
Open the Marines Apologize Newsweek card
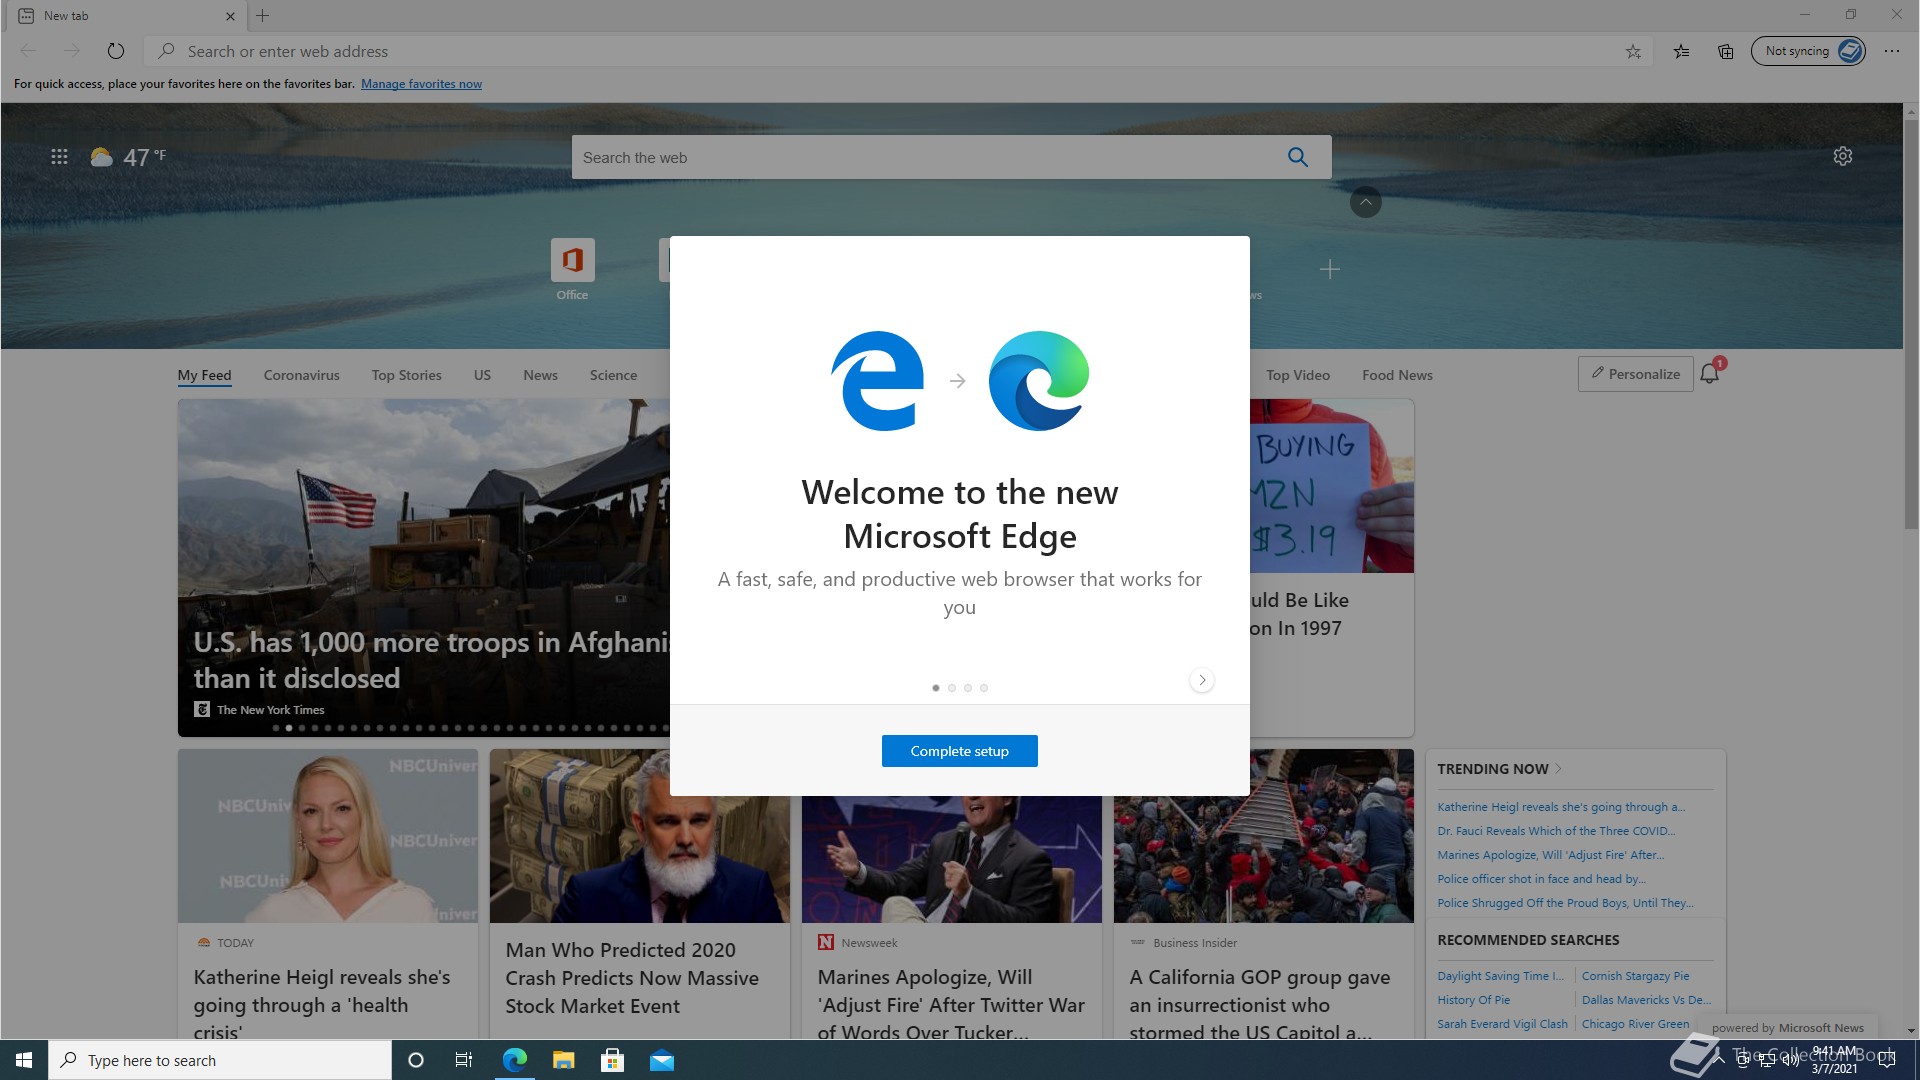tap(951, 917)
